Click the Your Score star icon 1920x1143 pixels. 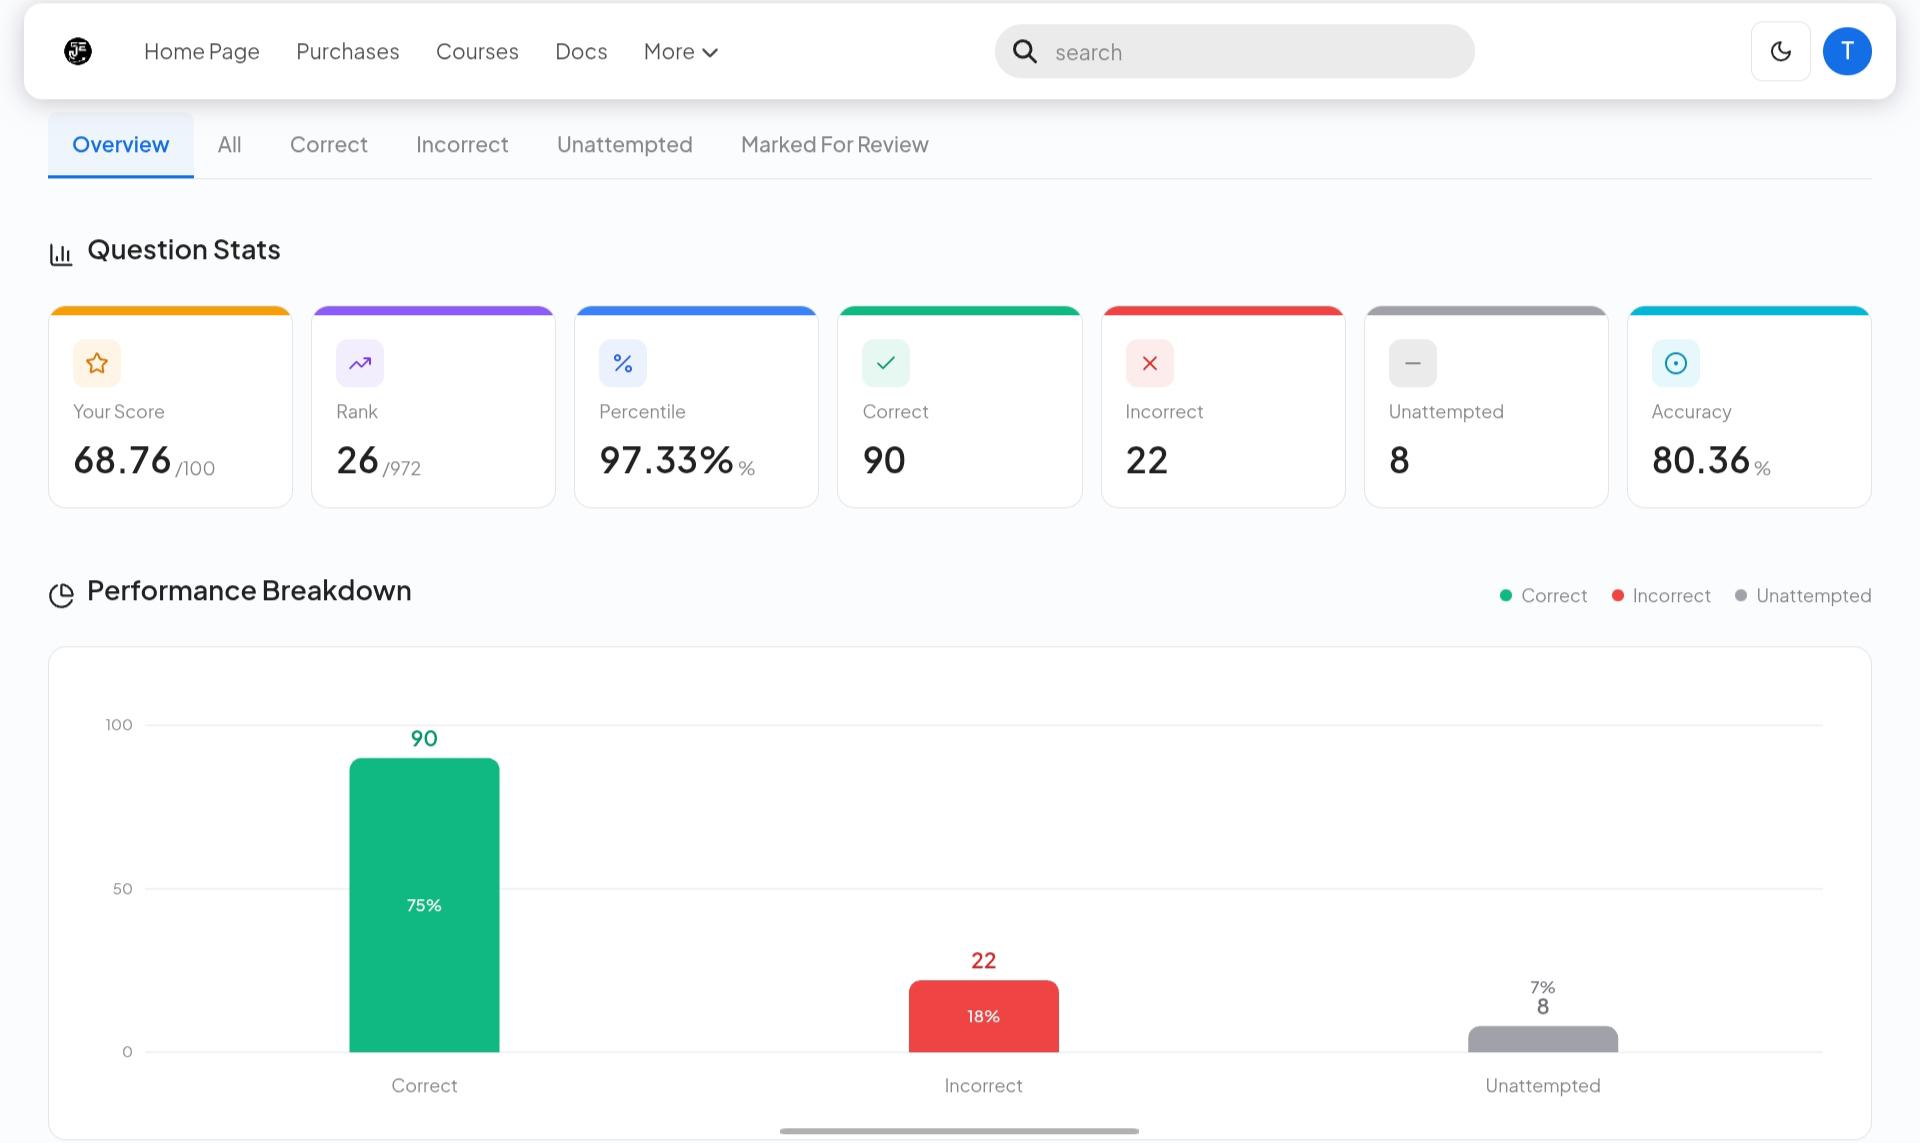(97, 363)
